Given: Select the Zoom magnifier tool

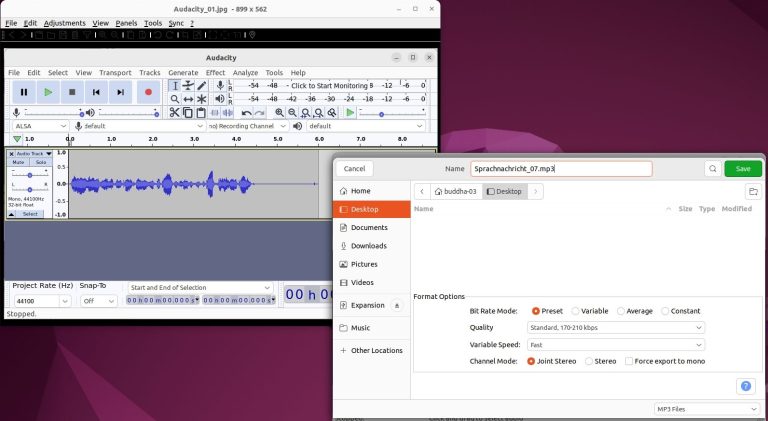Looking at the screenshot, I should point(175,99).
